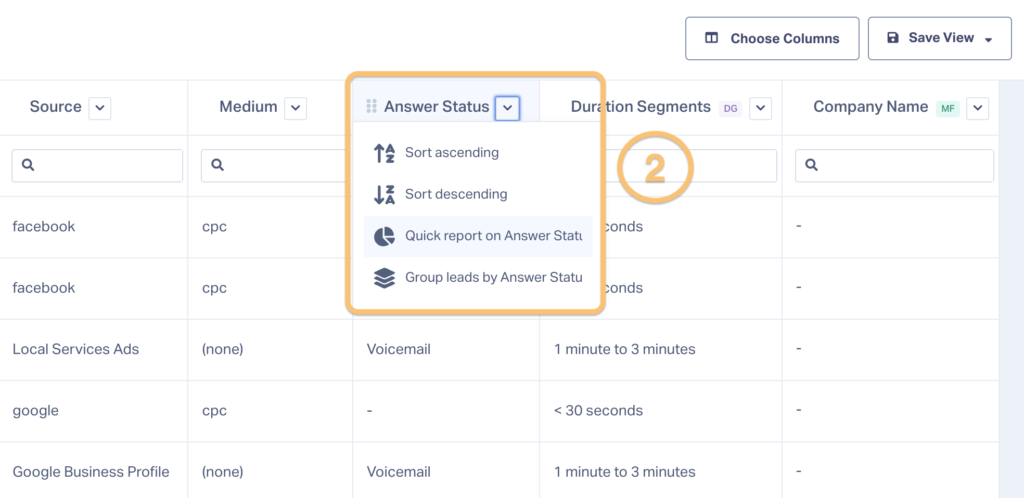
Task: Open the Source column dropdown arrow
Action: pos(100,108)
